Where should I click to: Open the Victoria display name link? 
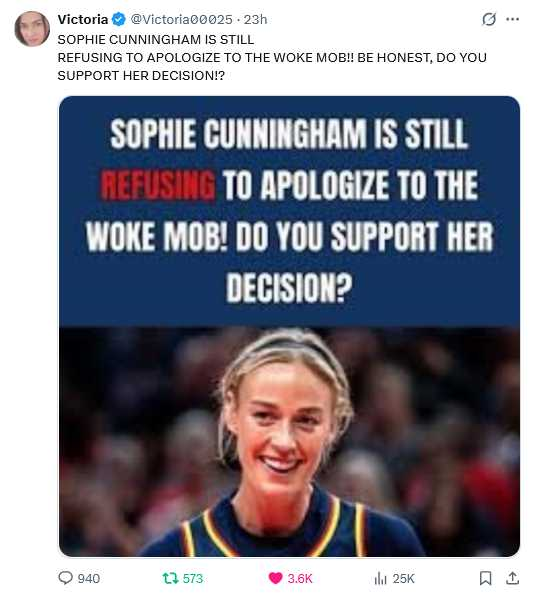click(83, 19)
